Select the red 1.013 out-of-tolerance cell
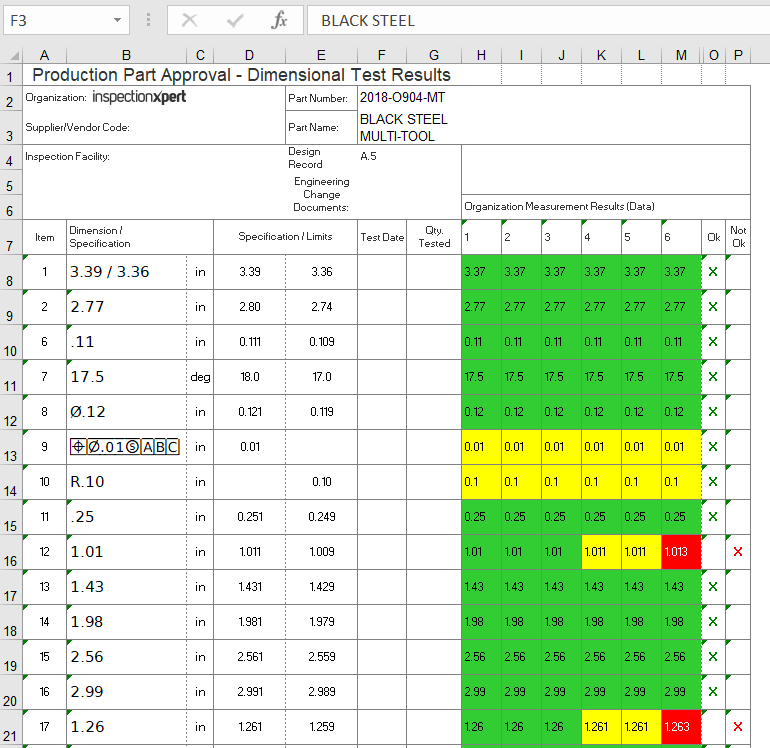770x748 pixels. (x=681, y=552)
